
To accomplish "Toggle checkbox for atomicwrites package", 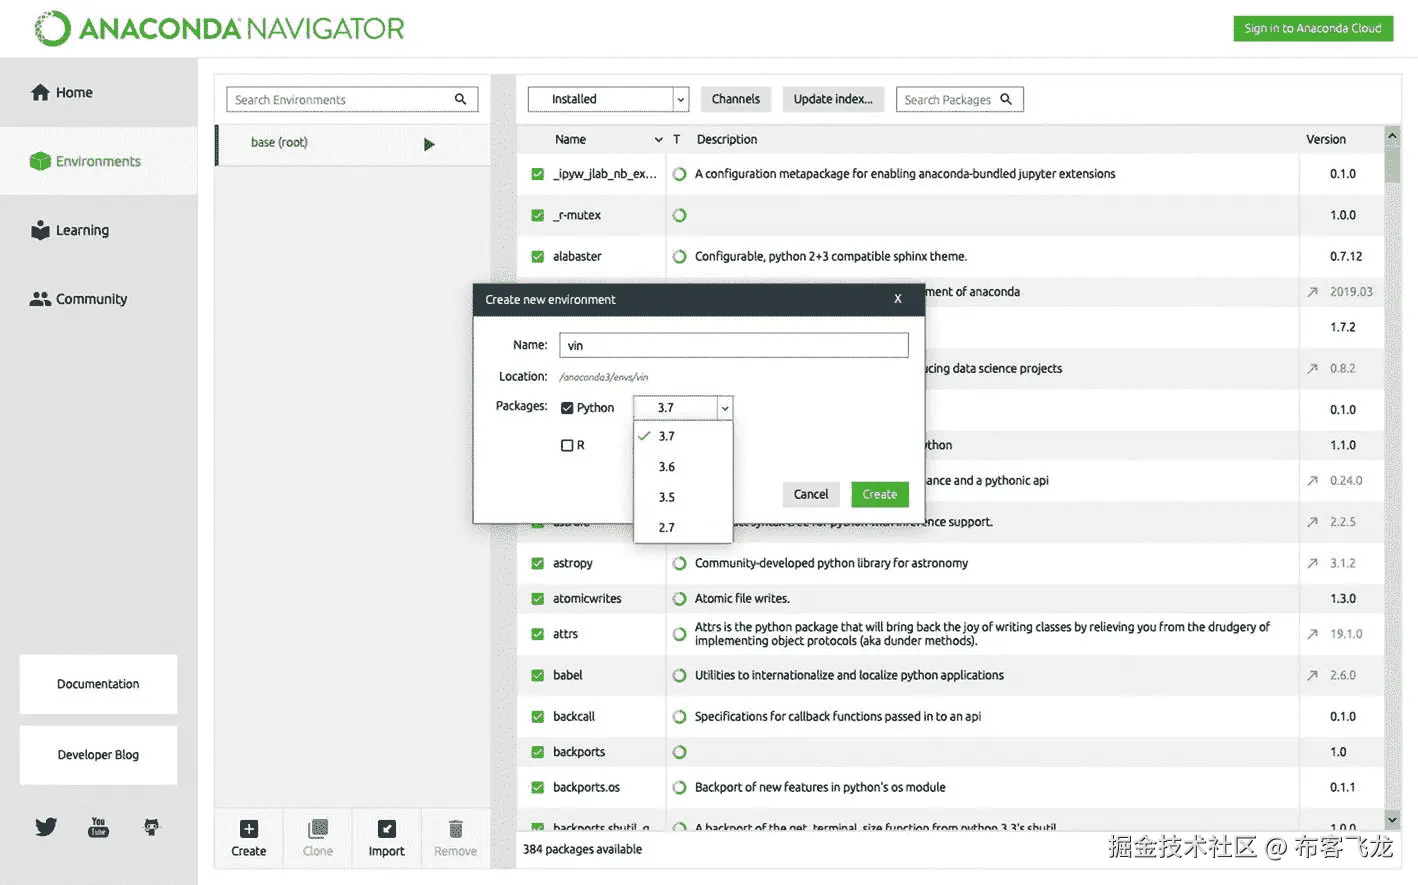I will [x=537, y=599].
